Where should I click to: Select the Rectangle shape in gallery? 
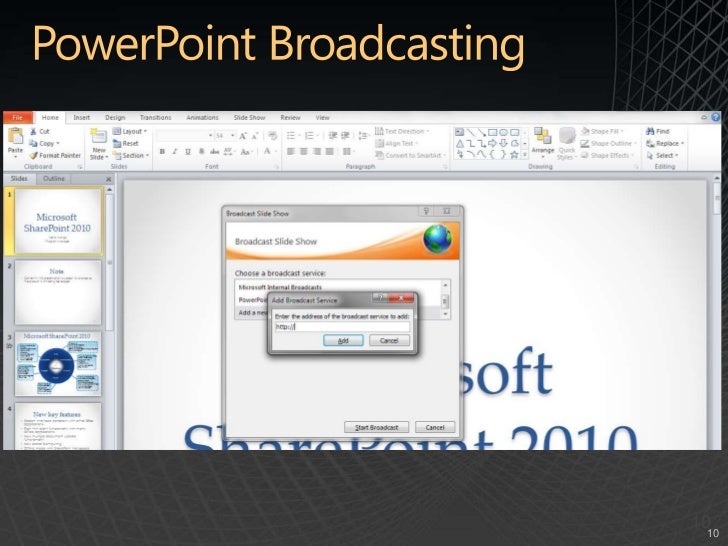[493, 132]
